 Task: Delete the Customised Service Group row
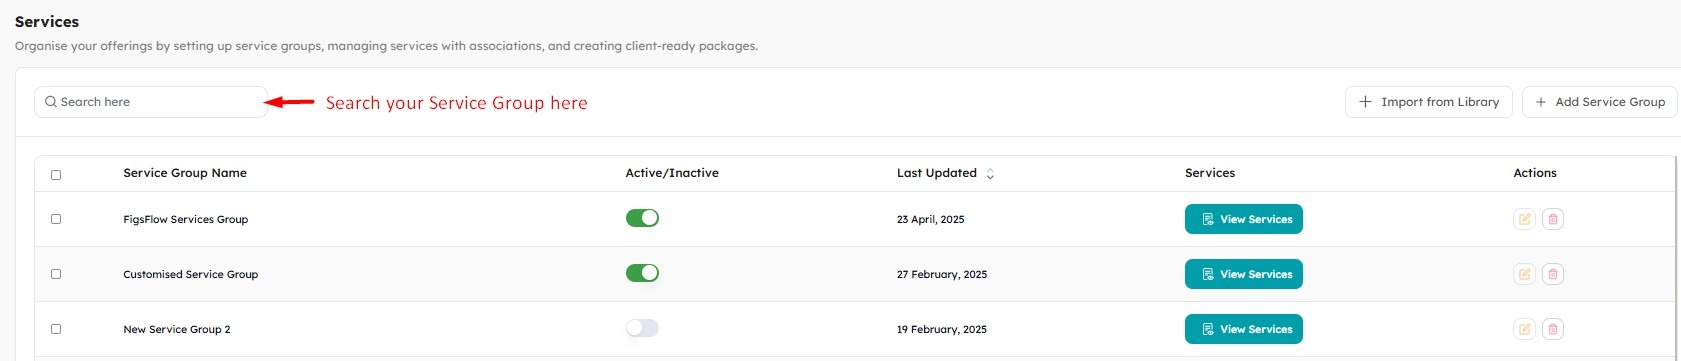(1553, 274)
